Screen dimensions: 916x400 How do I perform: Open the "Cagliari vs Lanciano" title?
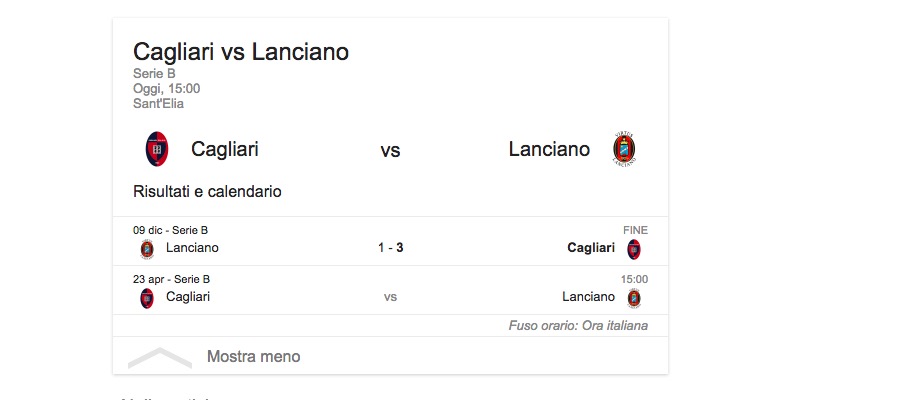(x=241, y=52)
